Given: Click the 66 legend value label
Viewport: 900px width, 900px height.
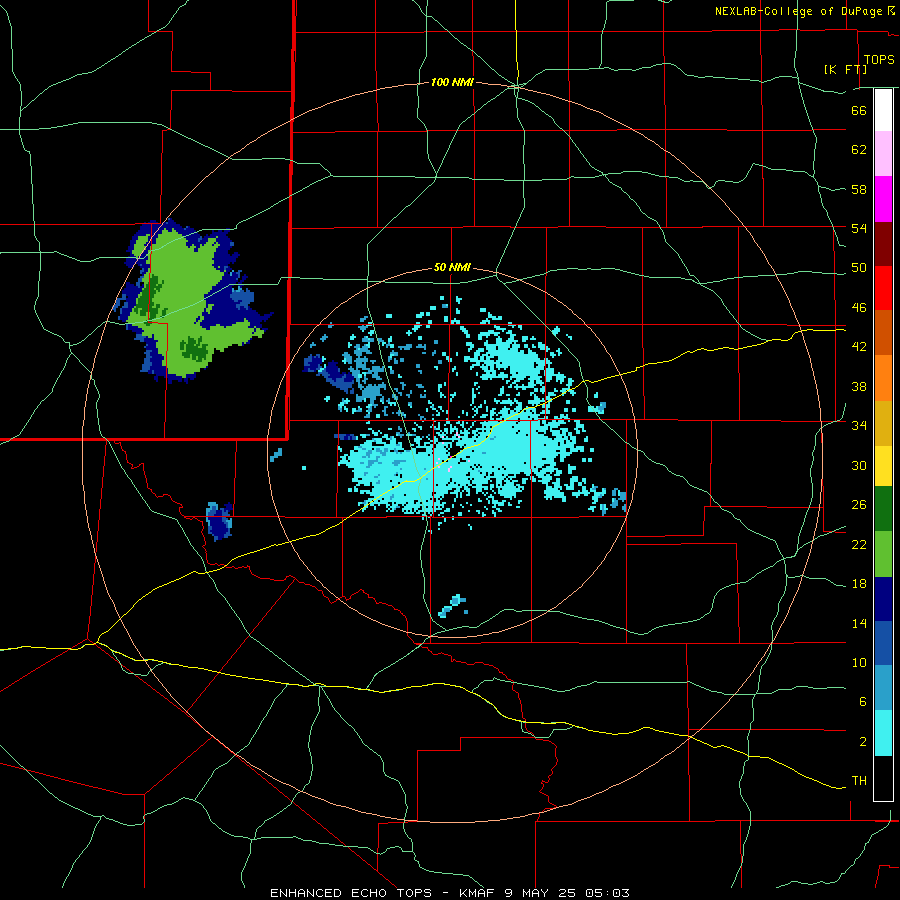Looking at the screenshot, I should click(859, 110).
